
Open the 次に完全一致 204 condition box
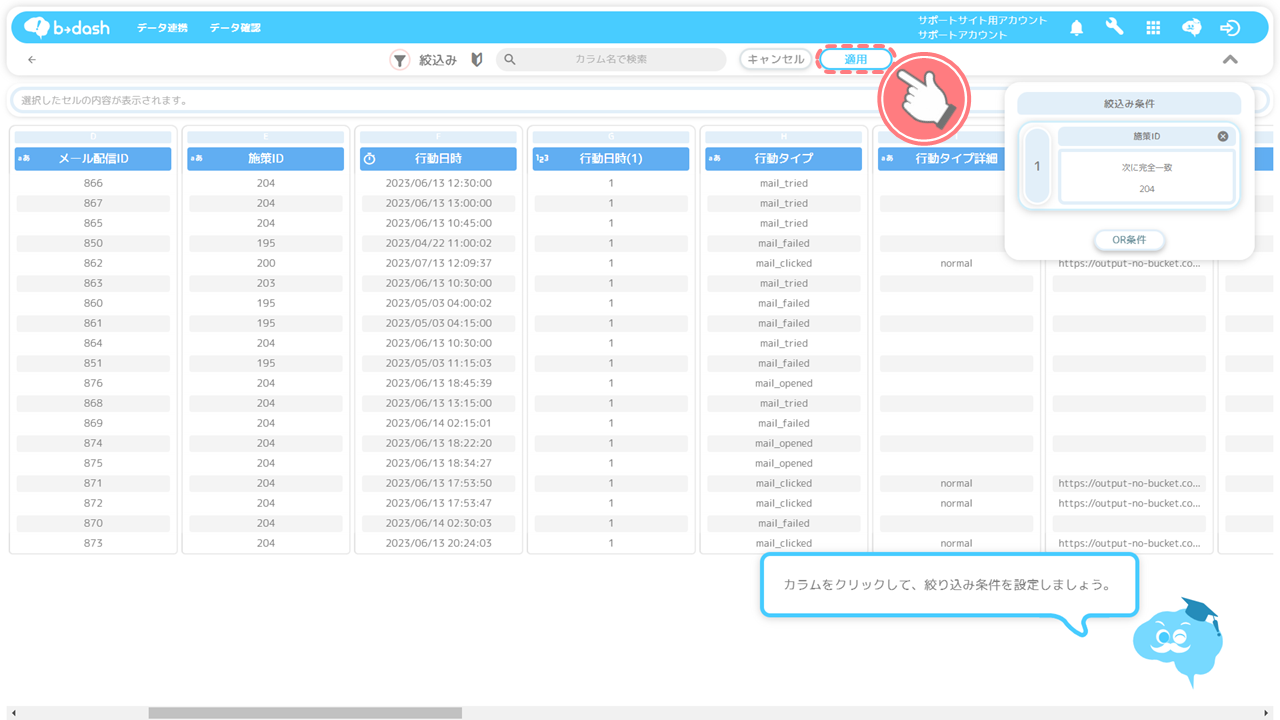point(1147,177)
